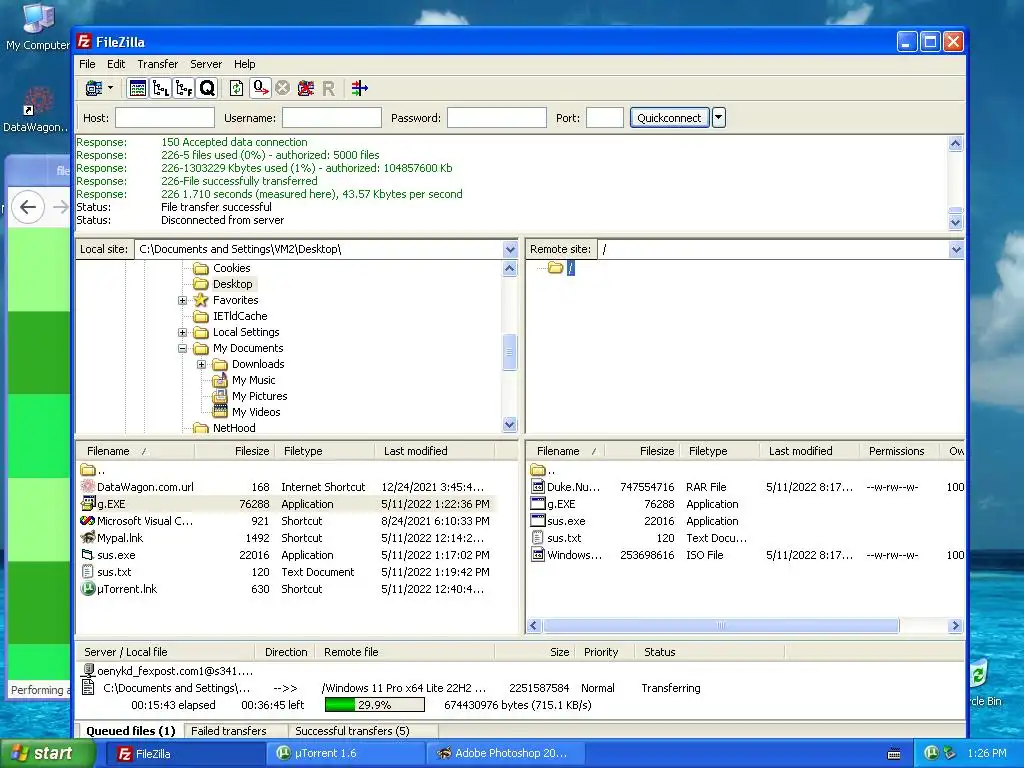Switch to the Failed transfers tab
This screenshot has height=768, width=1024.
coord(229,731)
